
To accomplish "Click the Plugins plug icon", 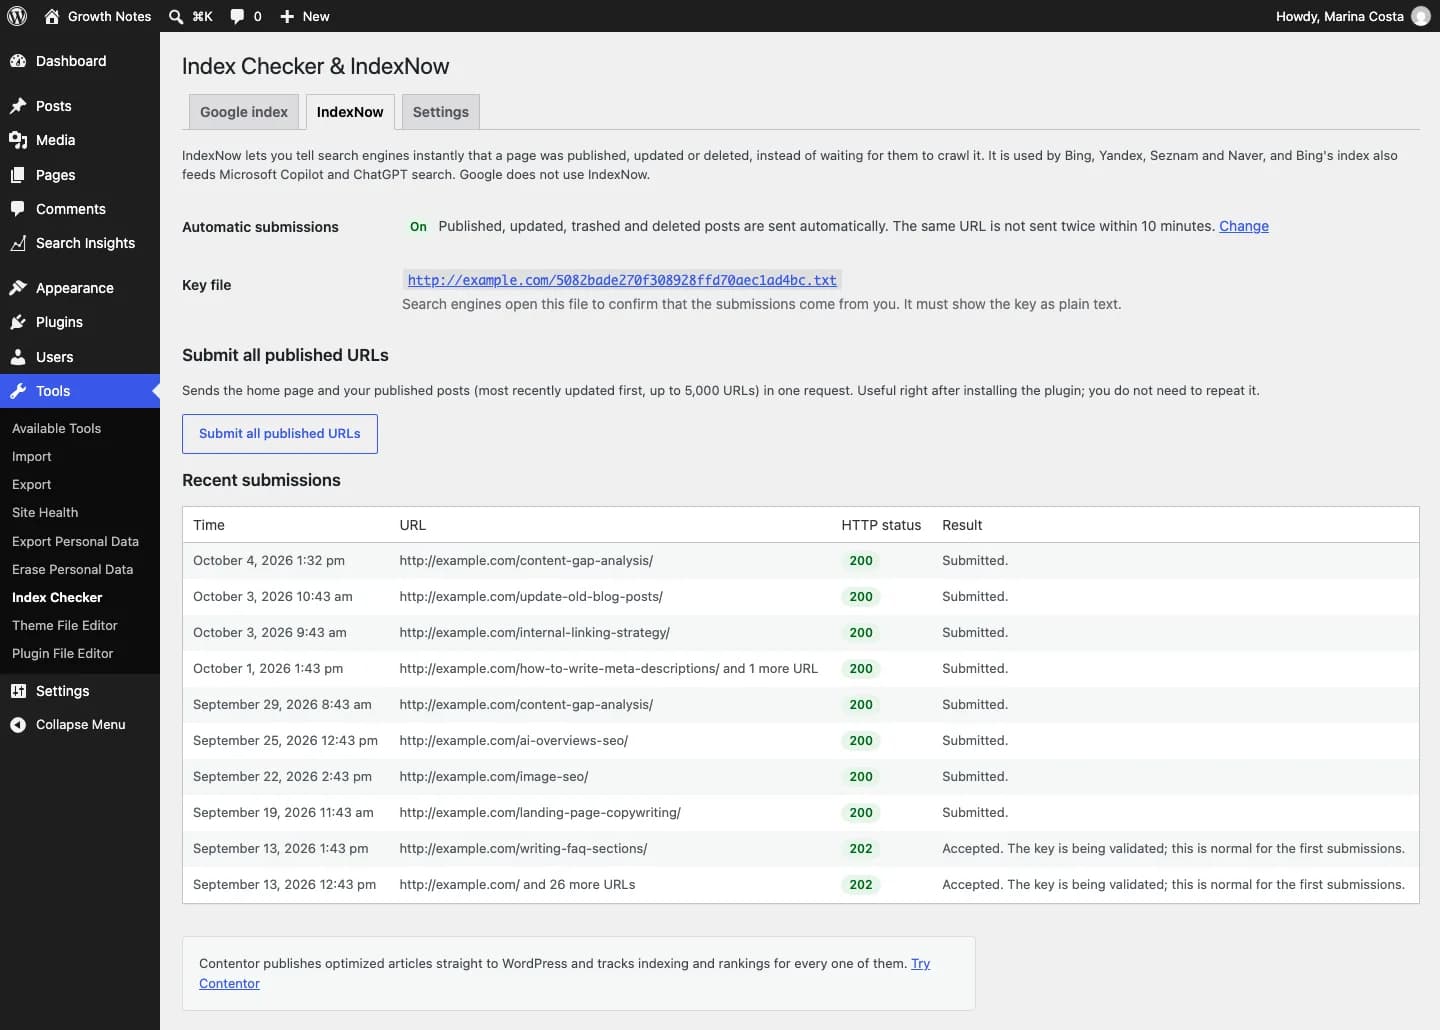I will click(x=18, y=322).
